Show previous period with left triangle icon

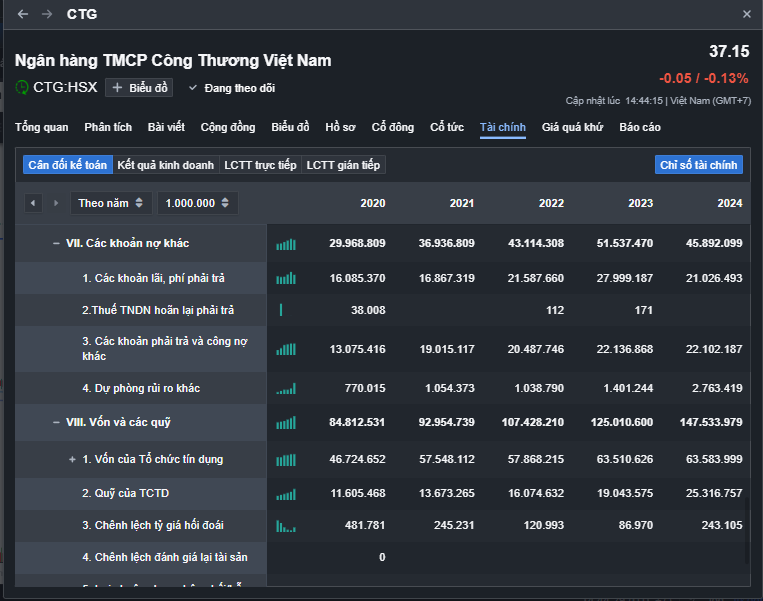(x=33, y=203)
